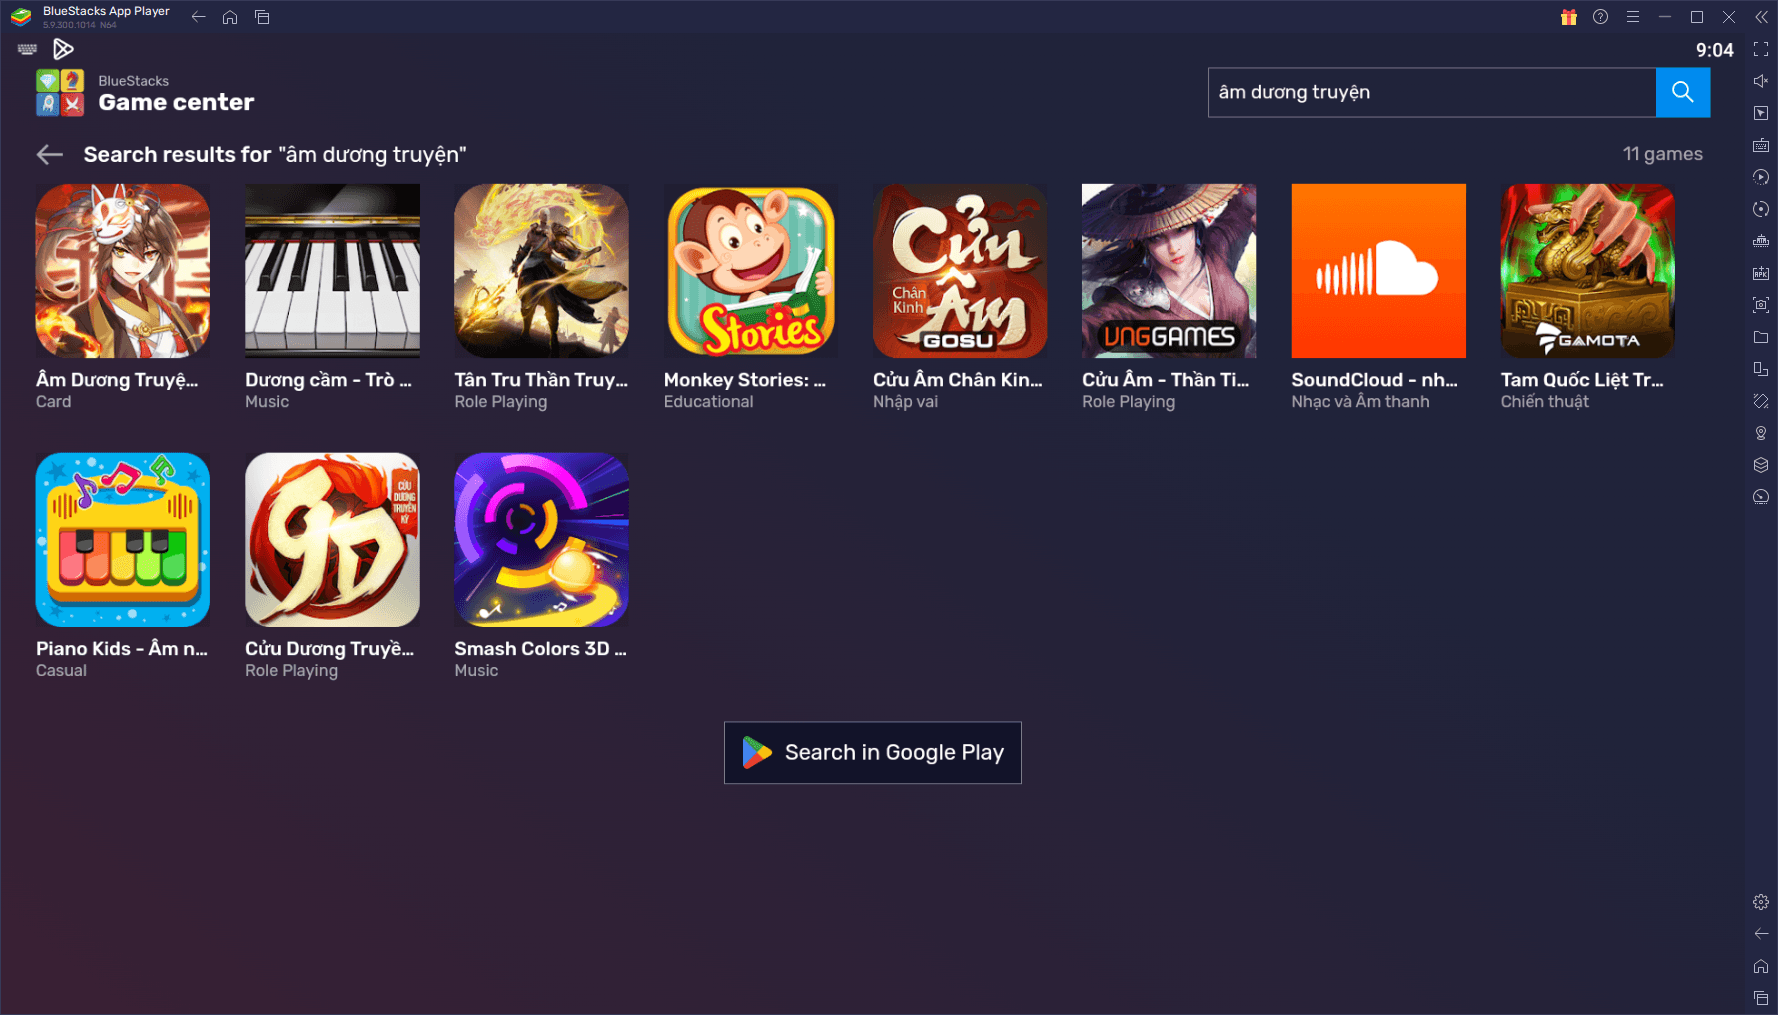Screen dimensions: 1778x1015
Task: Open the Play Store icon below title
Action: click(x=63, y=49)
